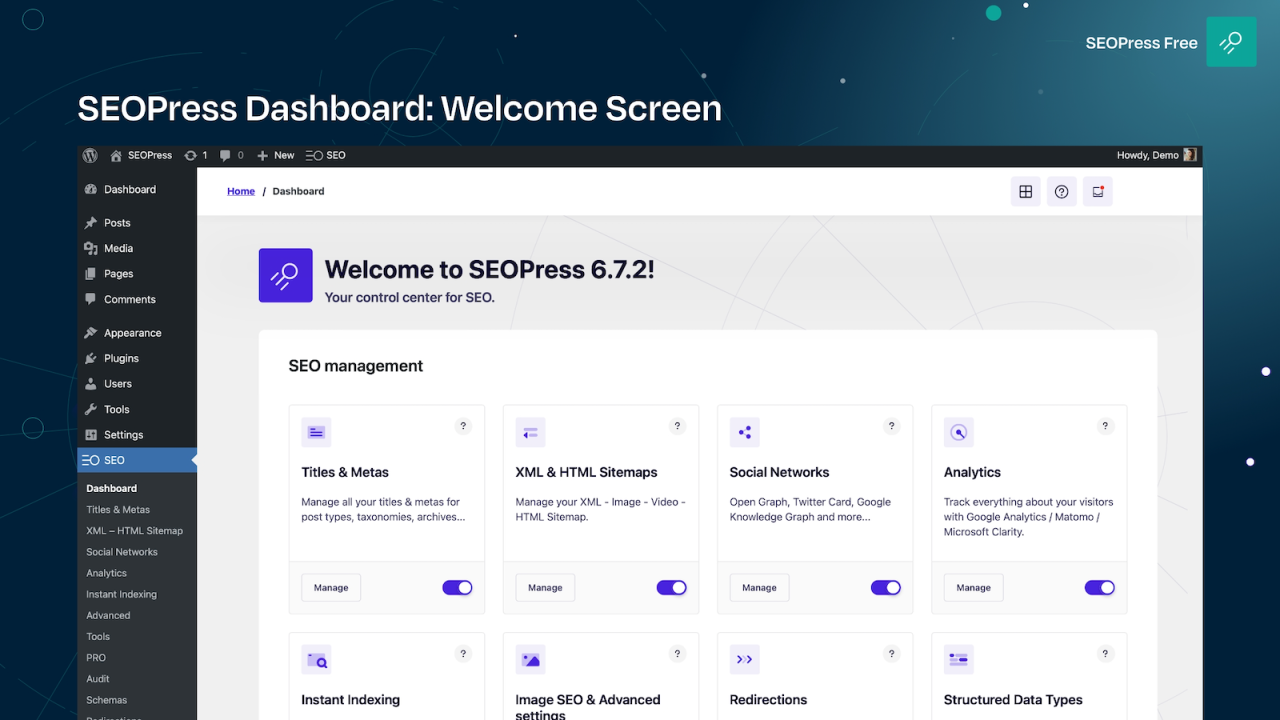Screen dimensions: 1280x720
Task: Click the Redirections card icon
Action: [x=744, y=660]
